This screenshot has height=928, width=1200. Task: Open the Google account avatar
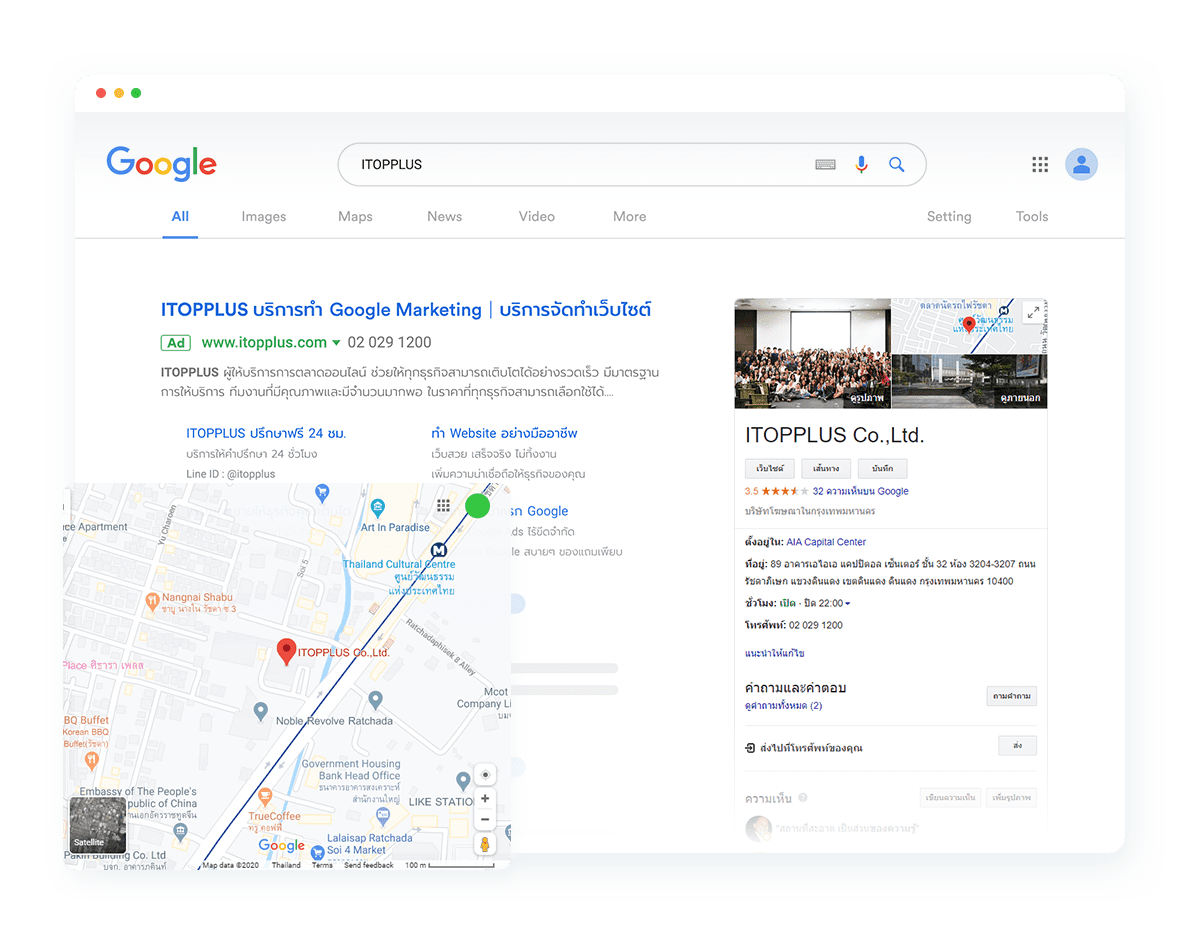(1081, 164)
